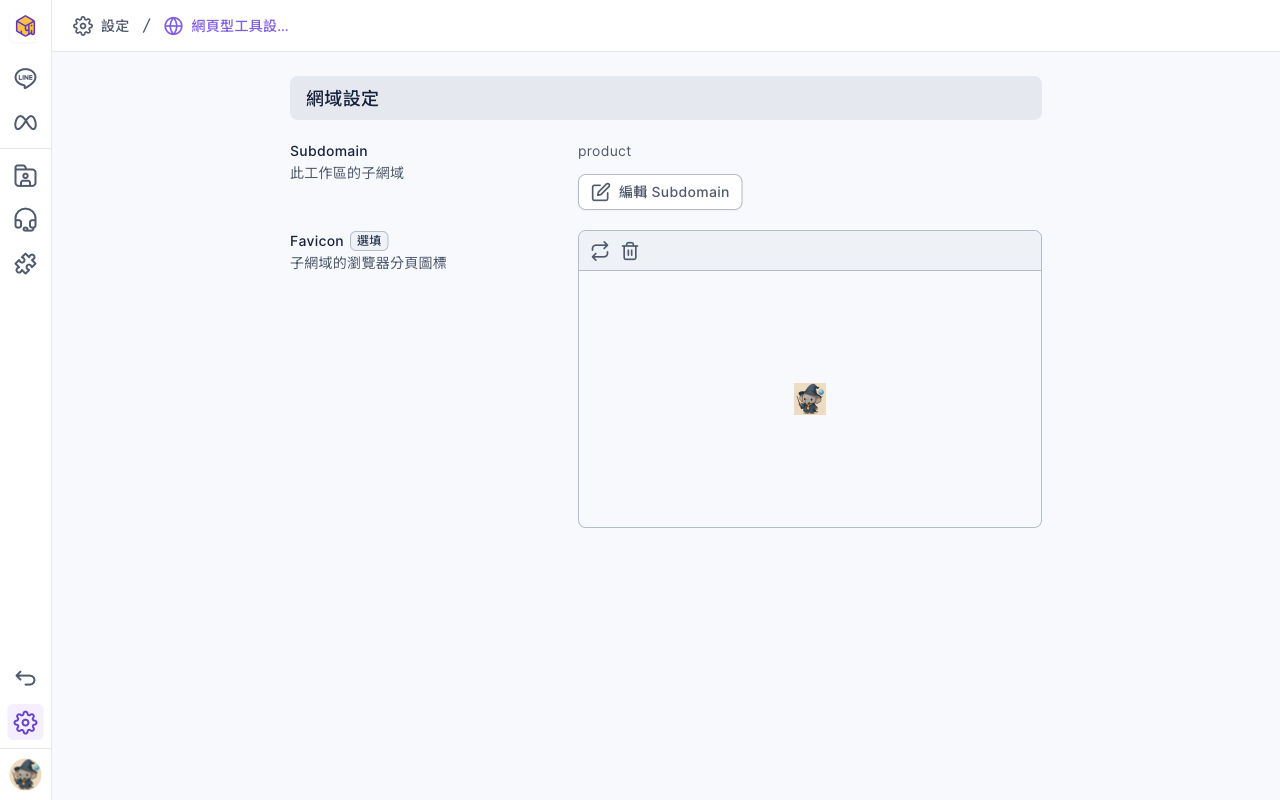Click the back arrow icon in sidebar
Viewport: 1280px width, 800px height.
coord(25,678)
